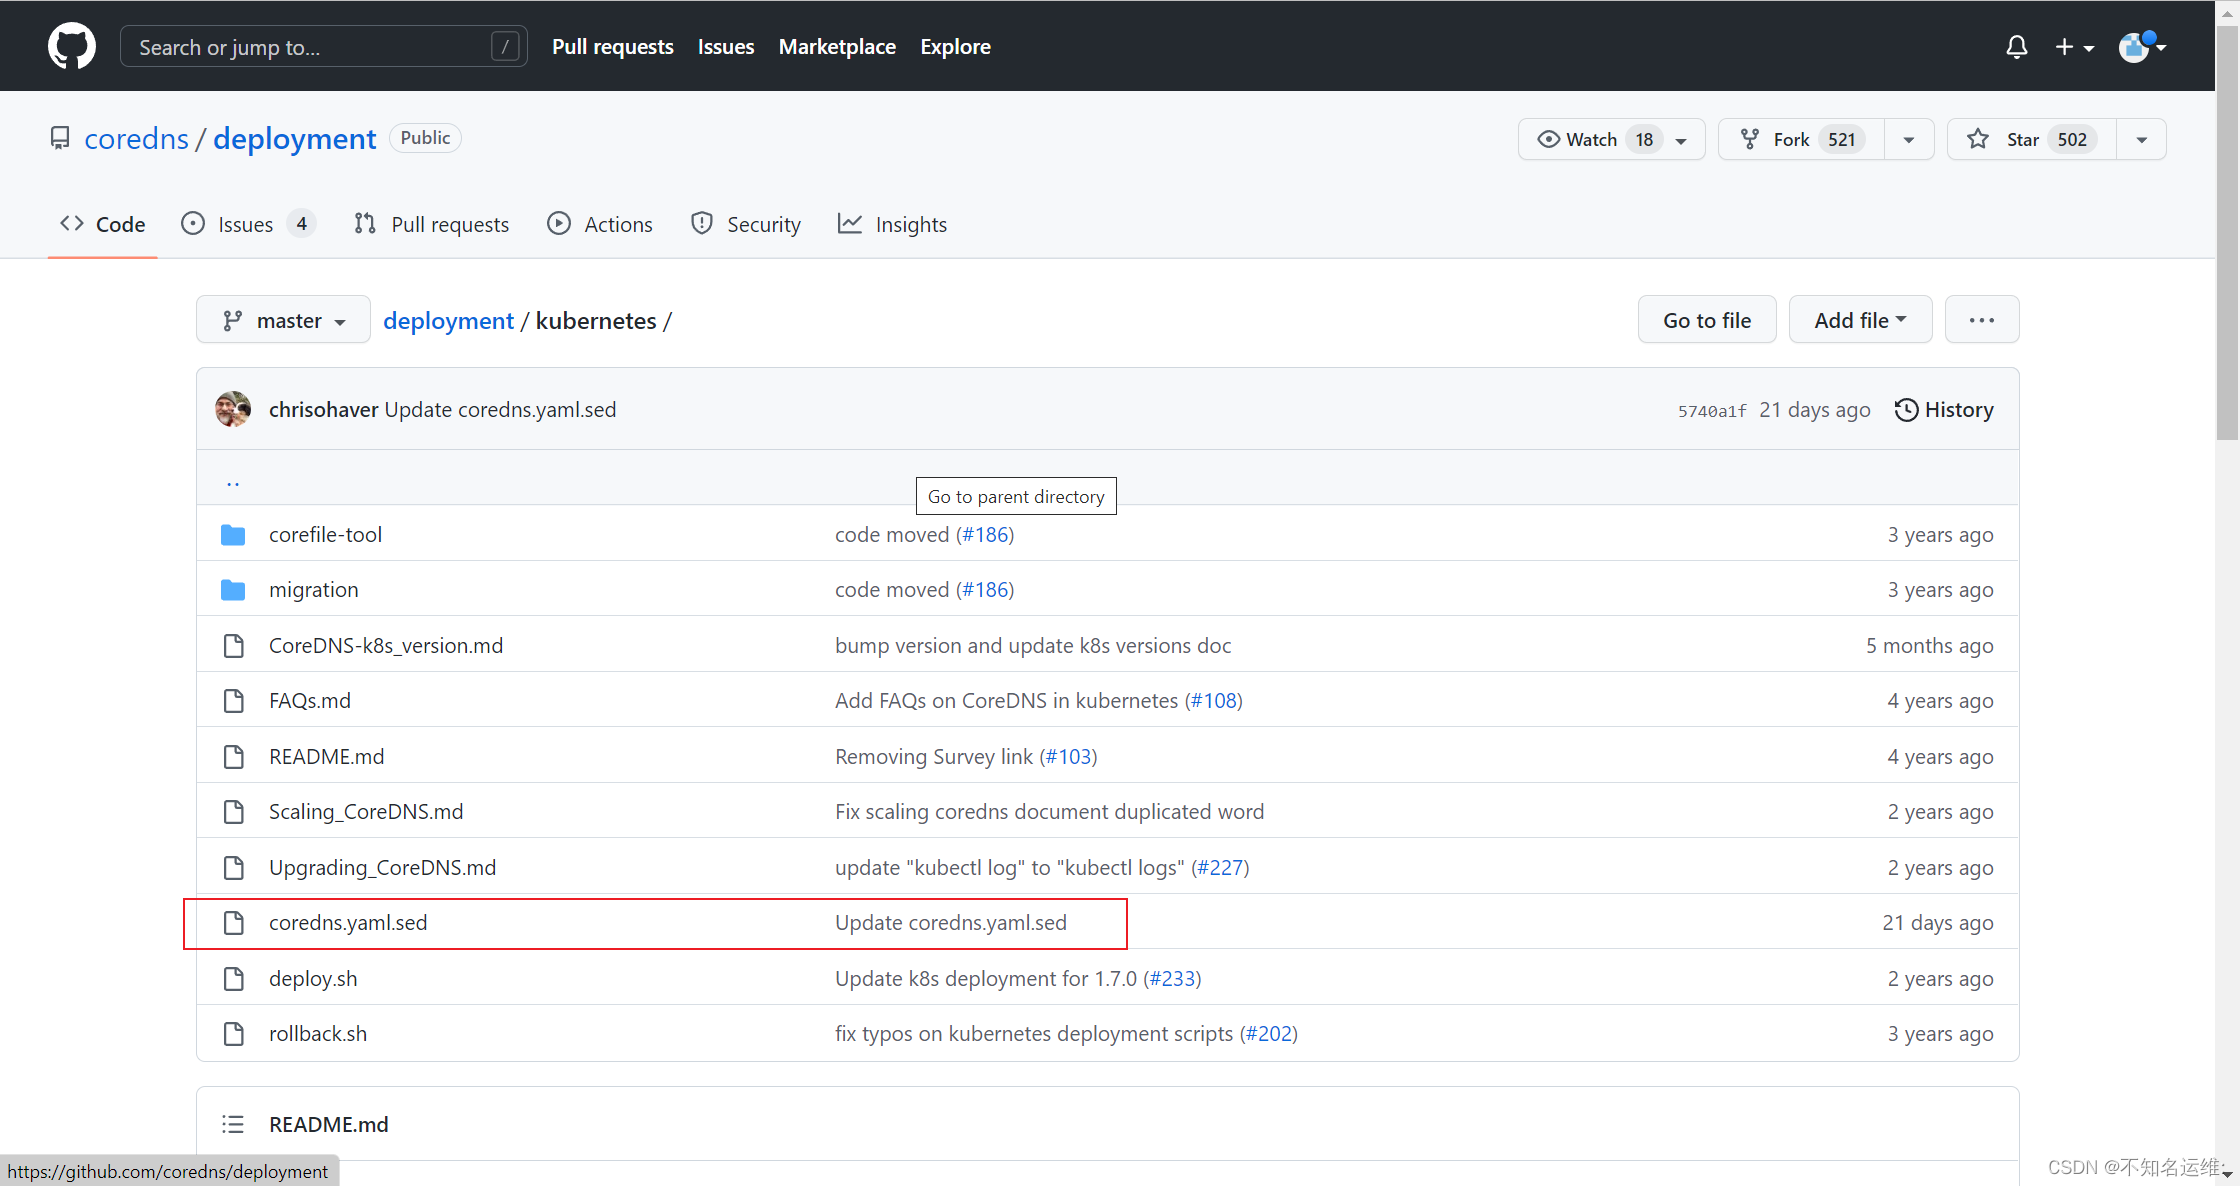Click the Star count 502

coord(2072,139)
